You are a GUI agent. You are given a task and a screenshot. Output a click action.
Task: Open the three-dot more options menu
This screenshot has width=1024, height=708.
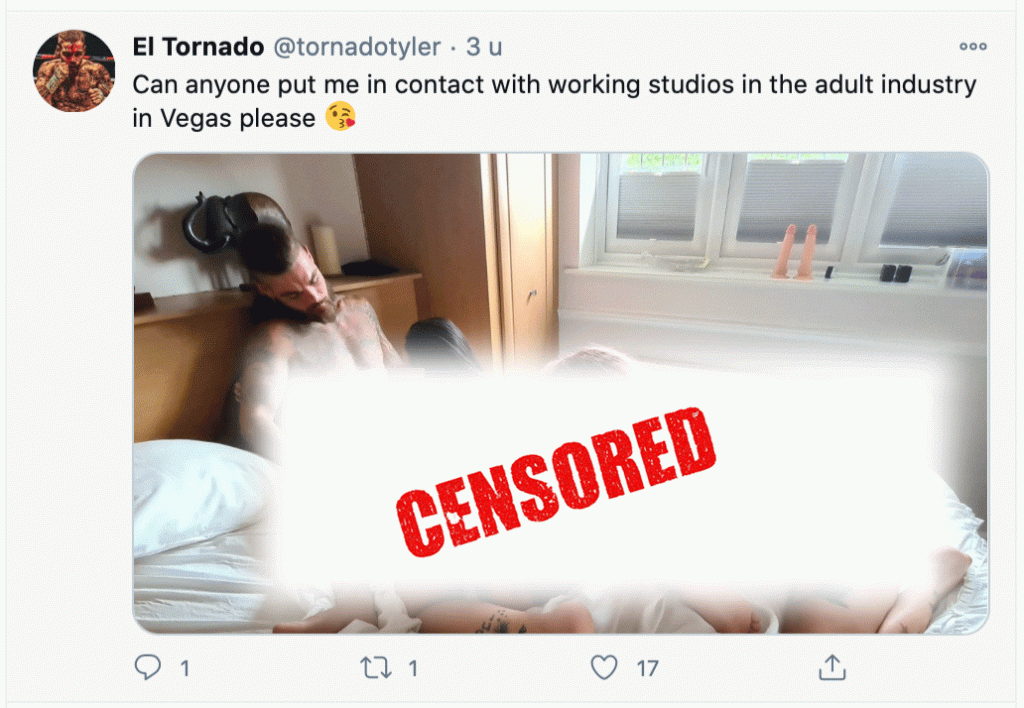coord(972,46)
